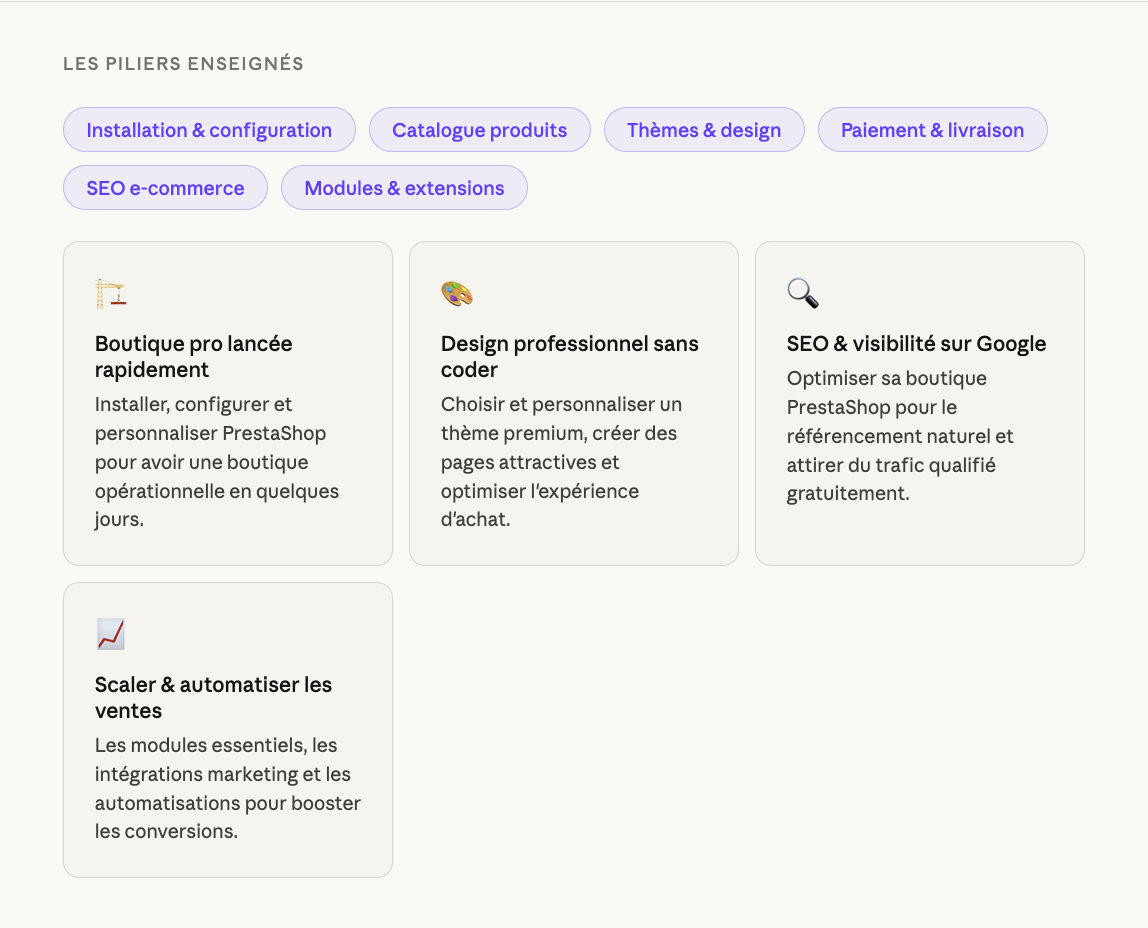This screenshot has height=928, width=1148.
Task: Click the Les piliers enseignés section heading
Action: 183,64
